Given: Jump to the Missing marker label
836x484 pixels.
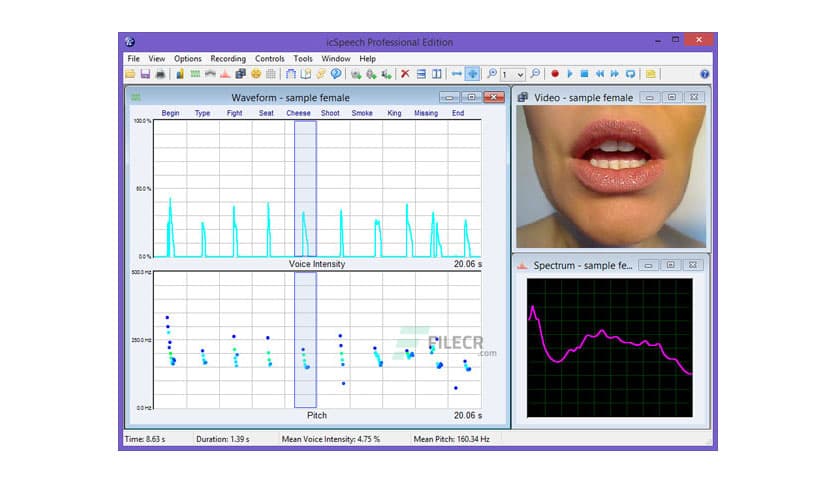Looking at the screenshot, I should [426, 113].
